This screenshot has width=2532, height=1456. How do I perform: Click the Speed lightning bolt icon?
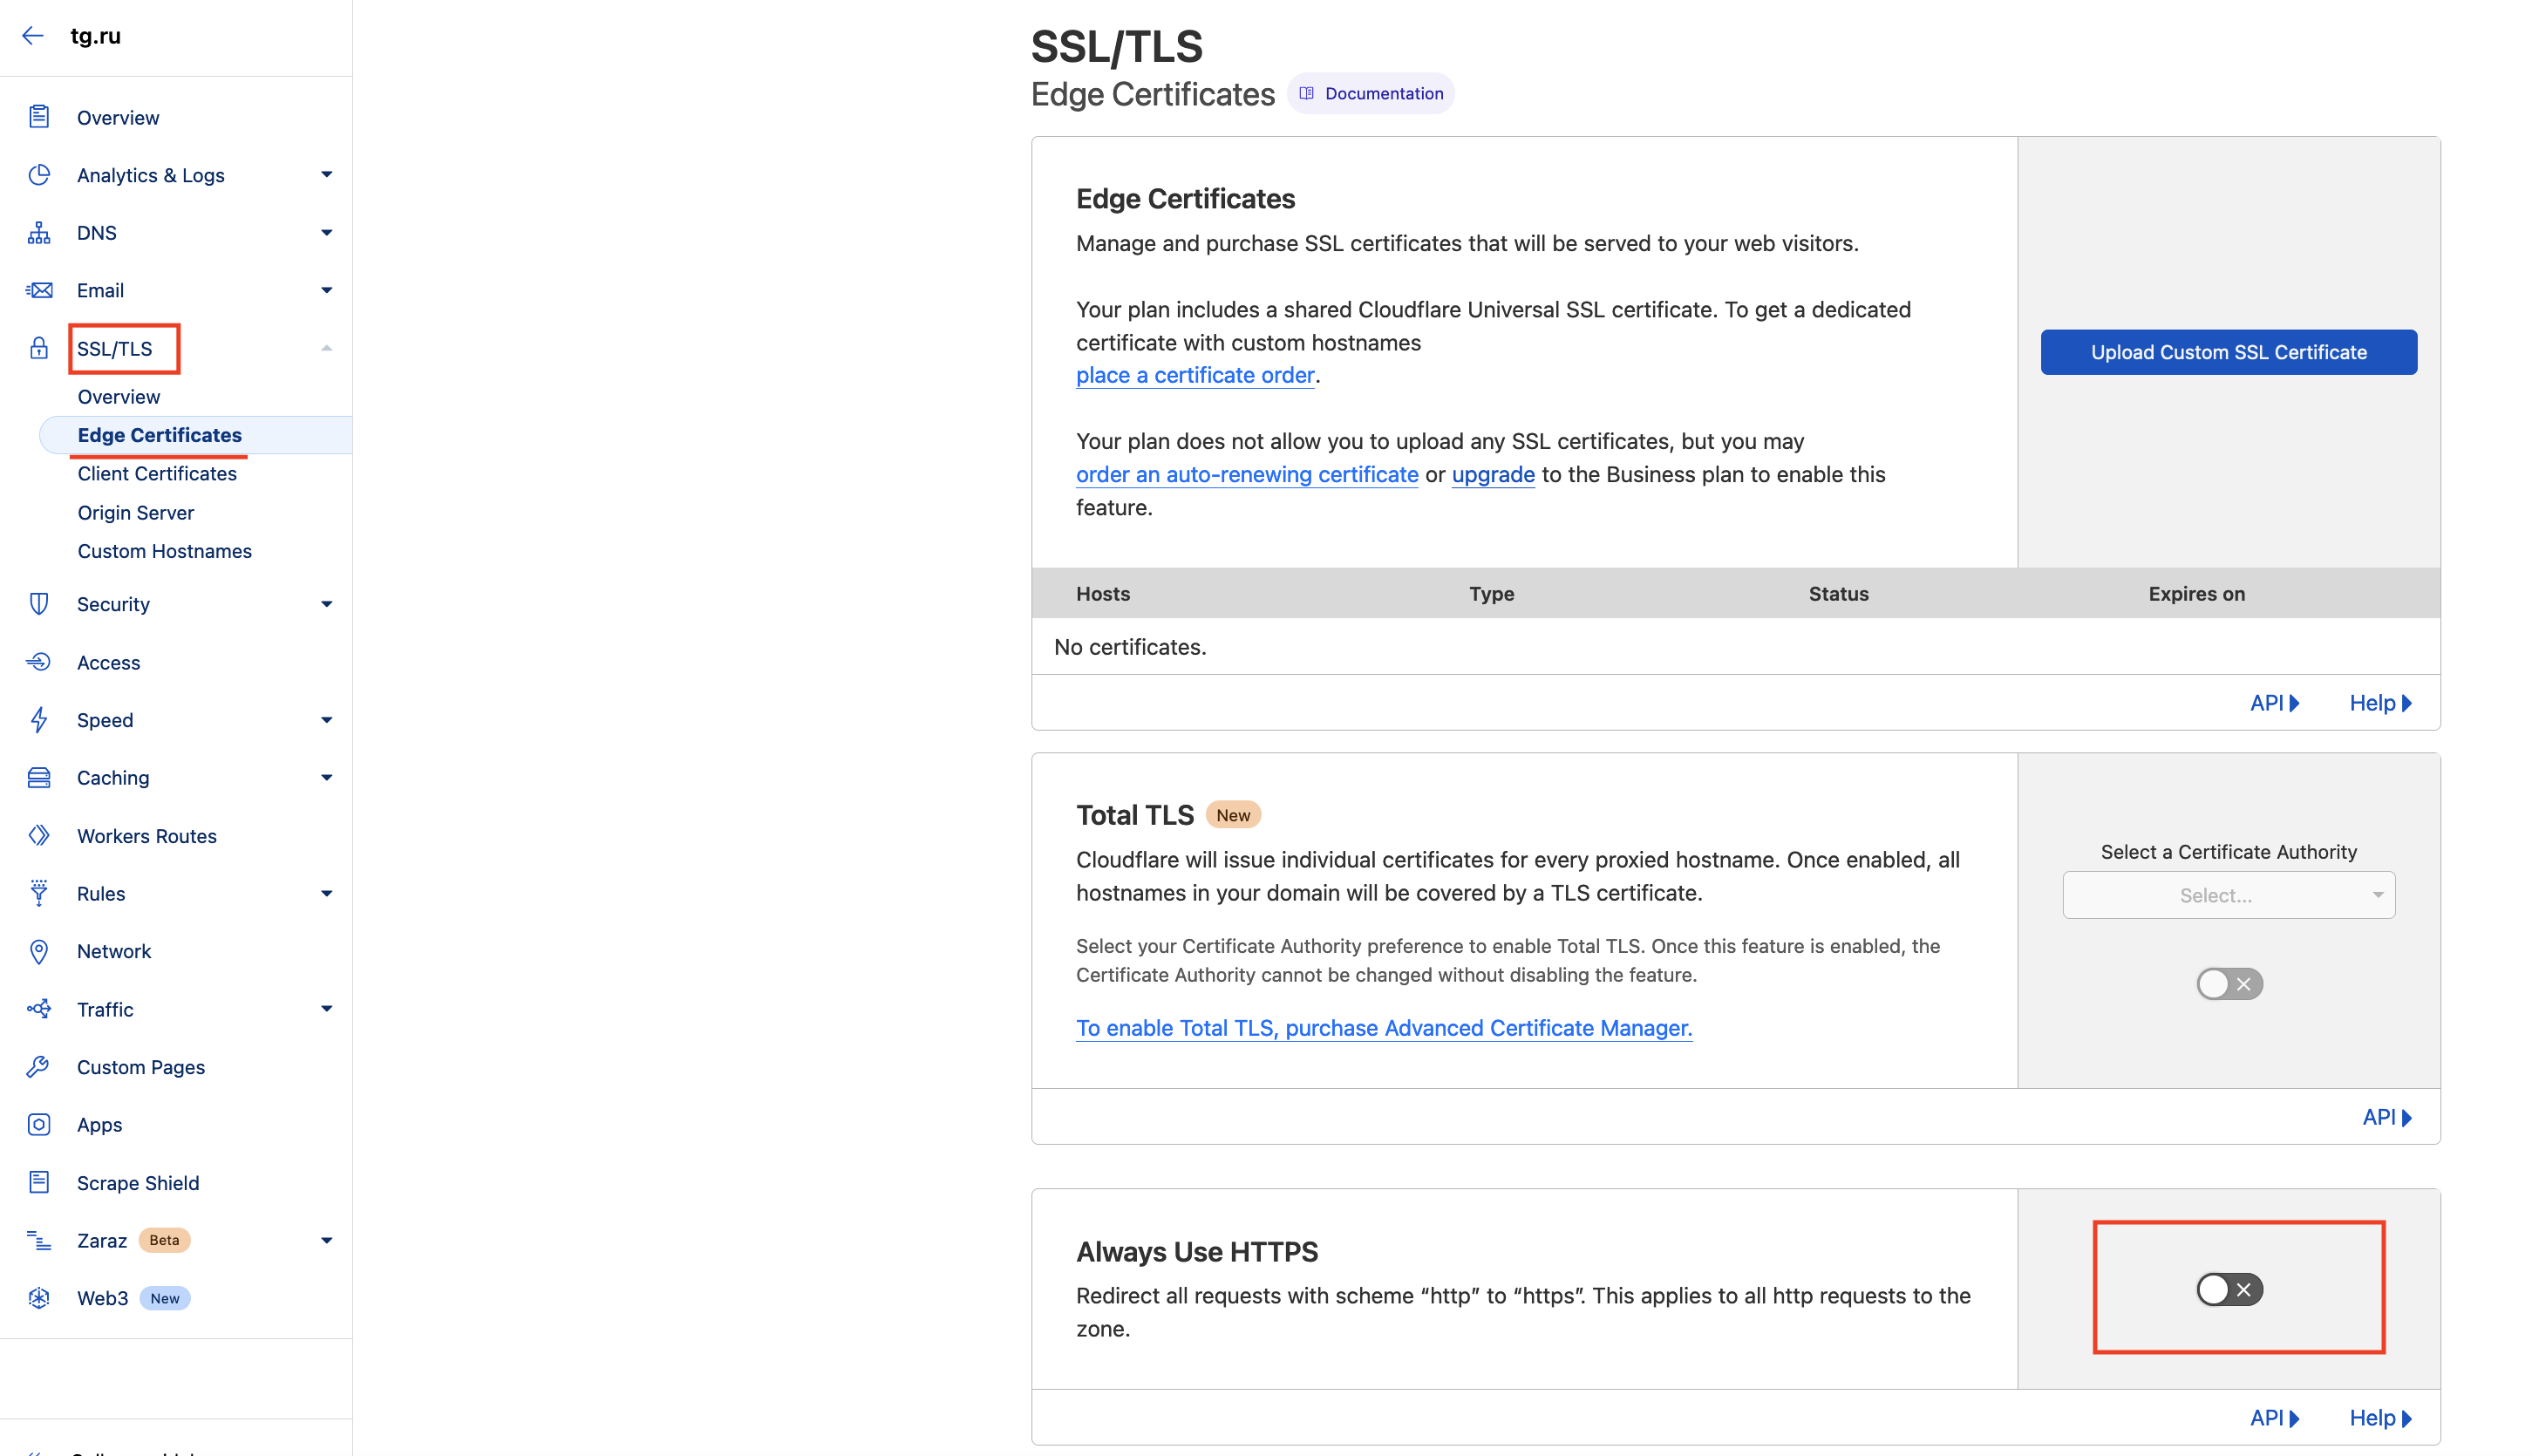(x=39, y=720)
